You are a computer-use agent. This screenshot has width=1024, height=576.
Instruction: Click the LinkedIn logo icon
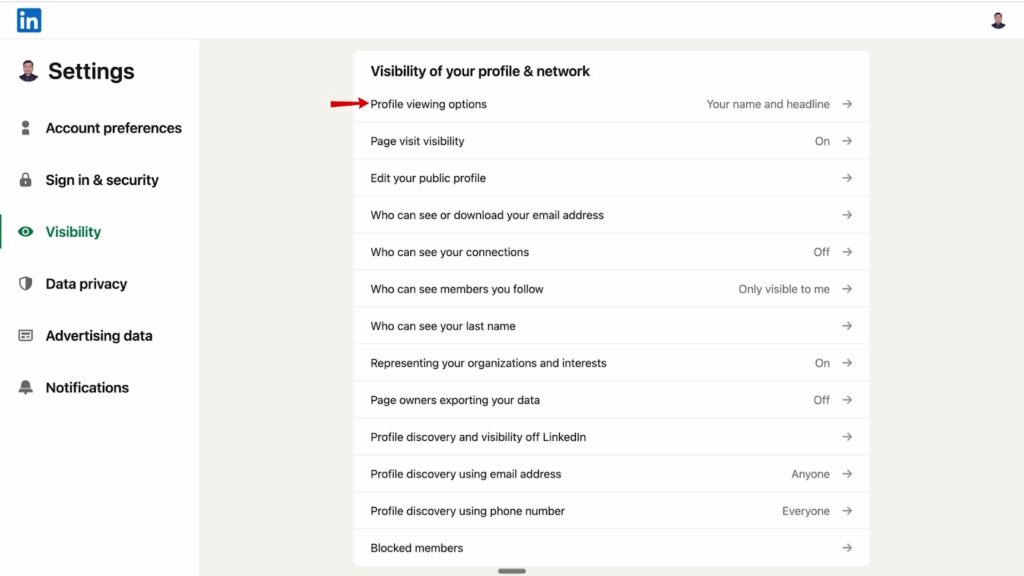pyautogui.click(x=29, y=20)
